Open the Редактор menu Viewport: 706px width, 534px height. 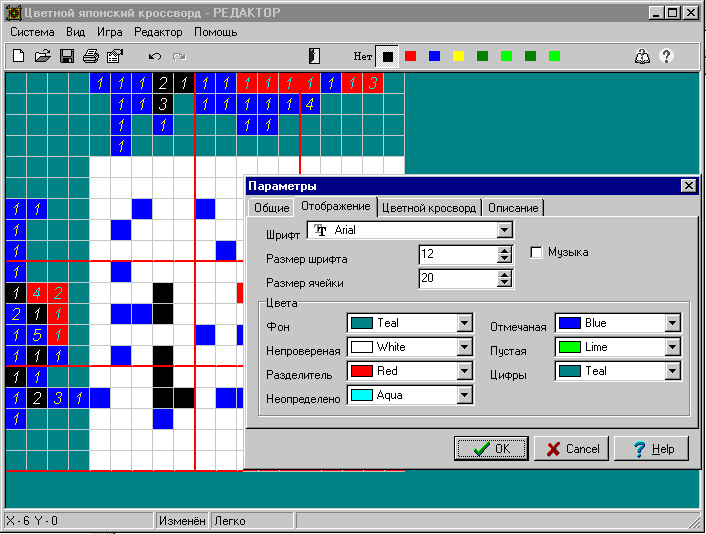coord(158,32)
